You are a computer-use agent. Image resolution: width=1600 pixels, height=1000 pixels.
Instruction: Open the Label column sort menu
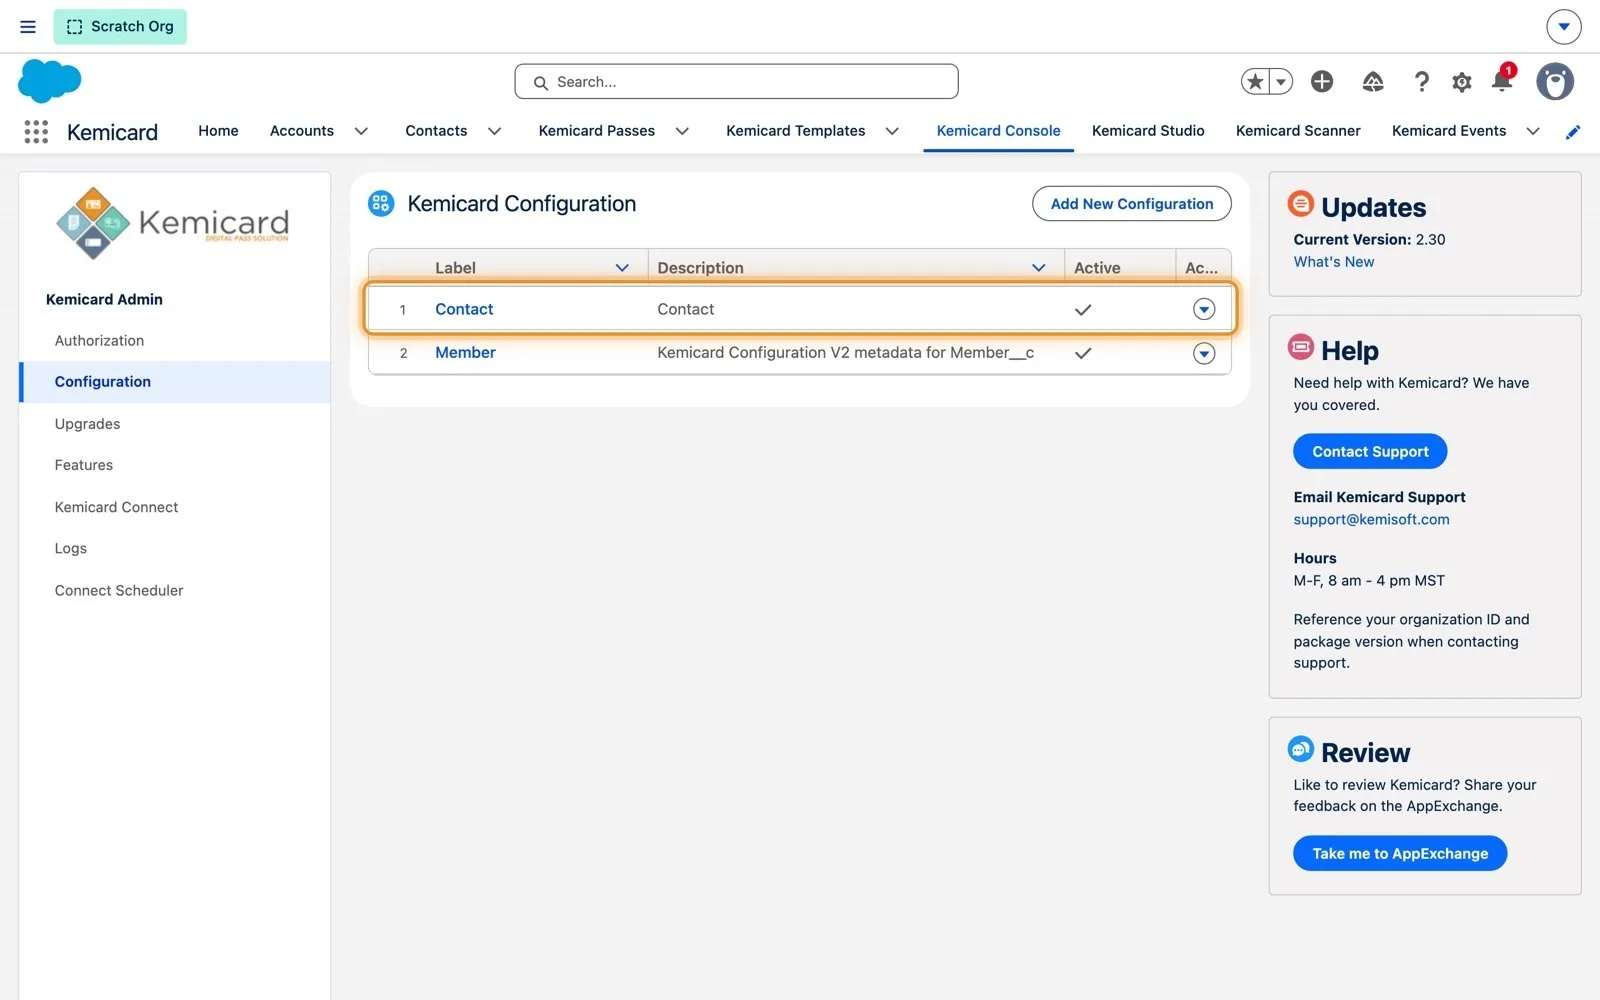click(622, 268)
